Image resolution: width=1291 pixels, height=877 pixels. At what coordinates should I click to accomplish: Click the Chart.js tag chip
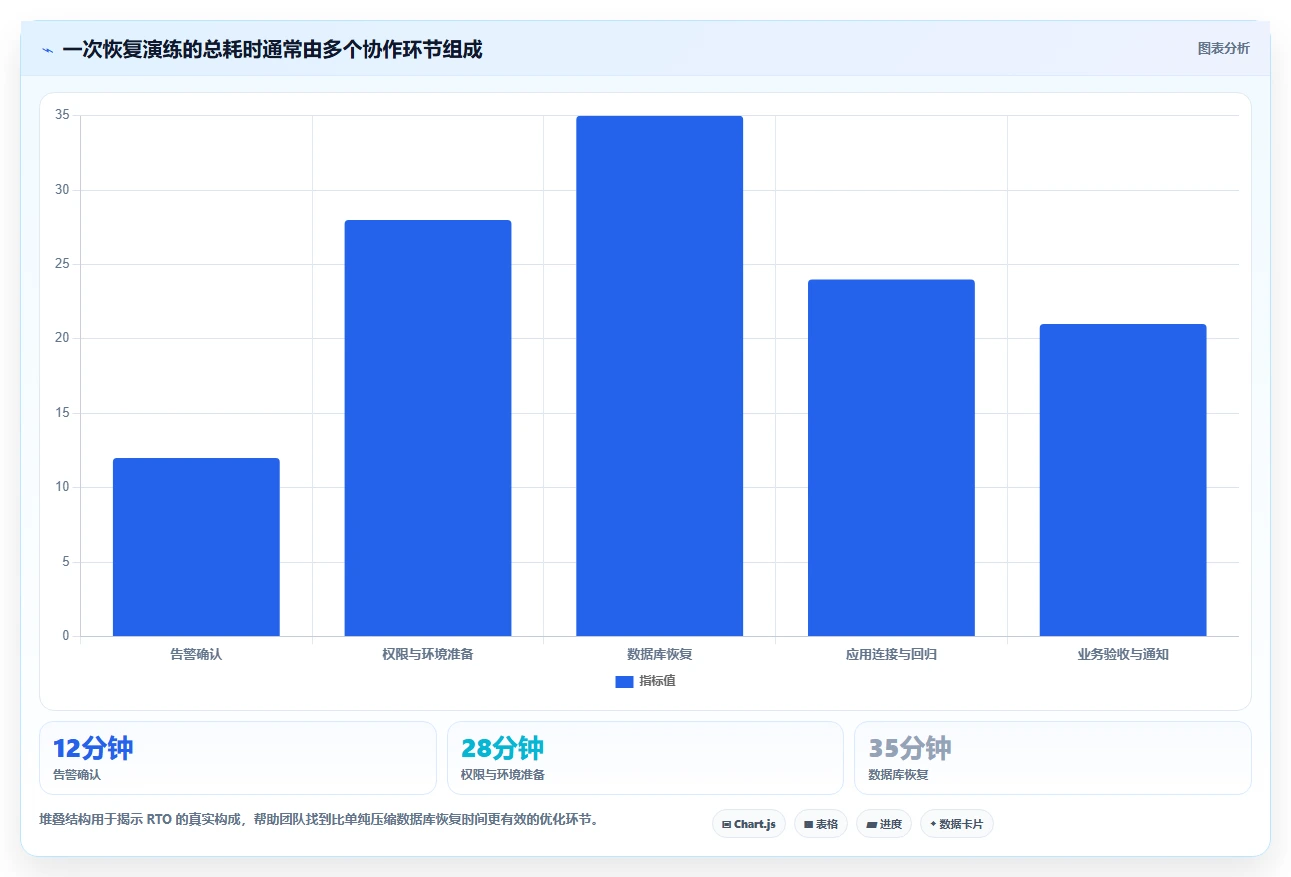[749, 824]
